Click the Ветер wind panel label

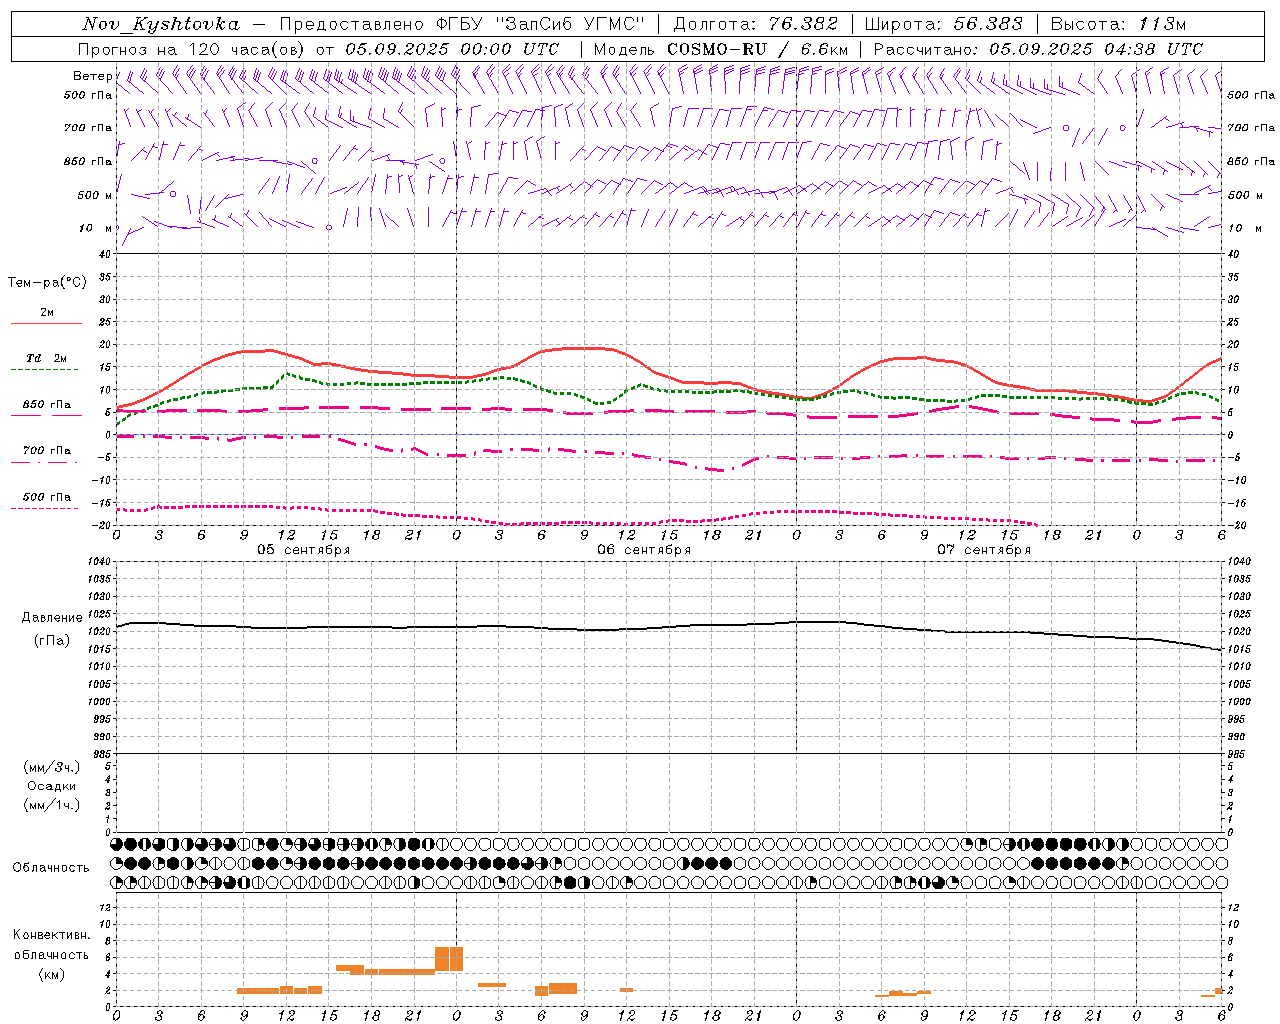(x=92, y=76)
